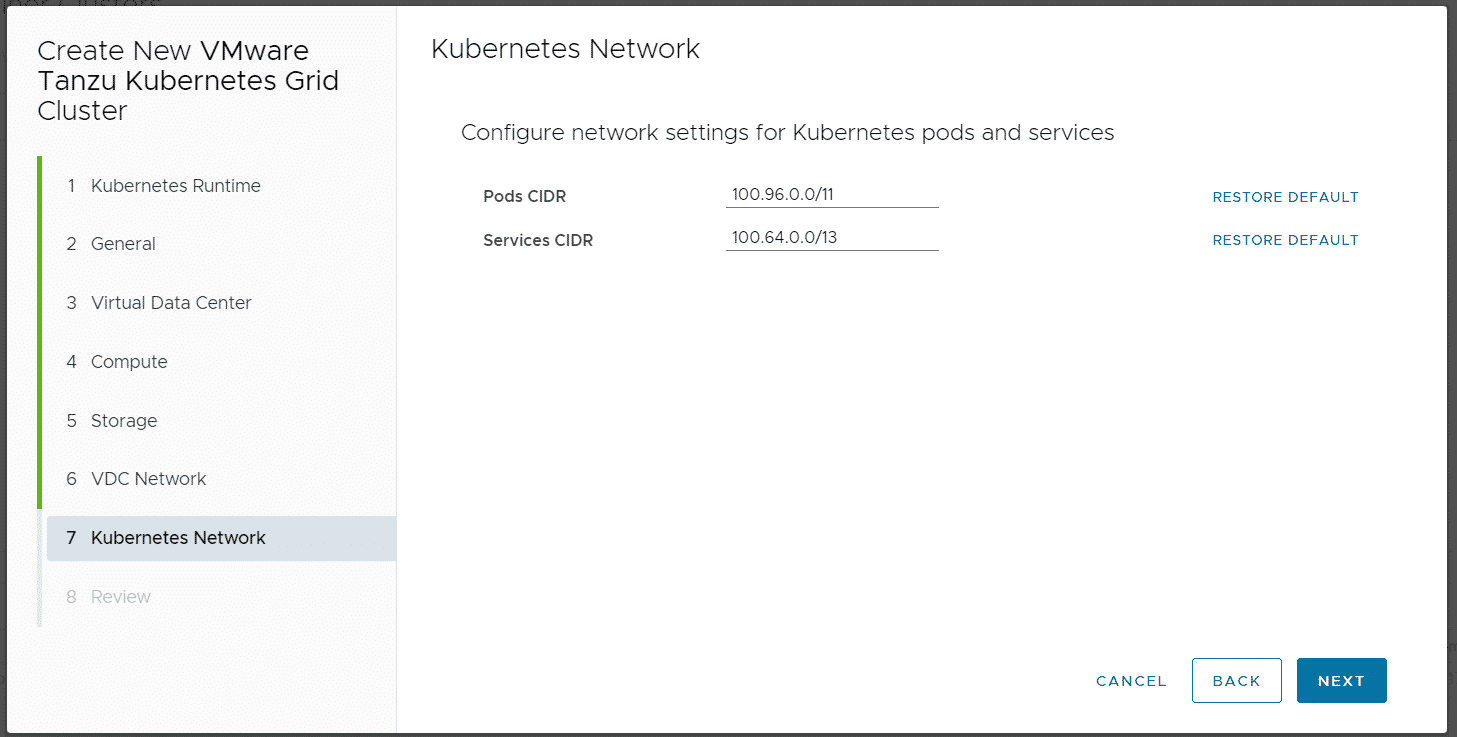Viewport: 1457px width, 737px height.
Task: Go back to the previous step
Action: tap(1237, 681)
